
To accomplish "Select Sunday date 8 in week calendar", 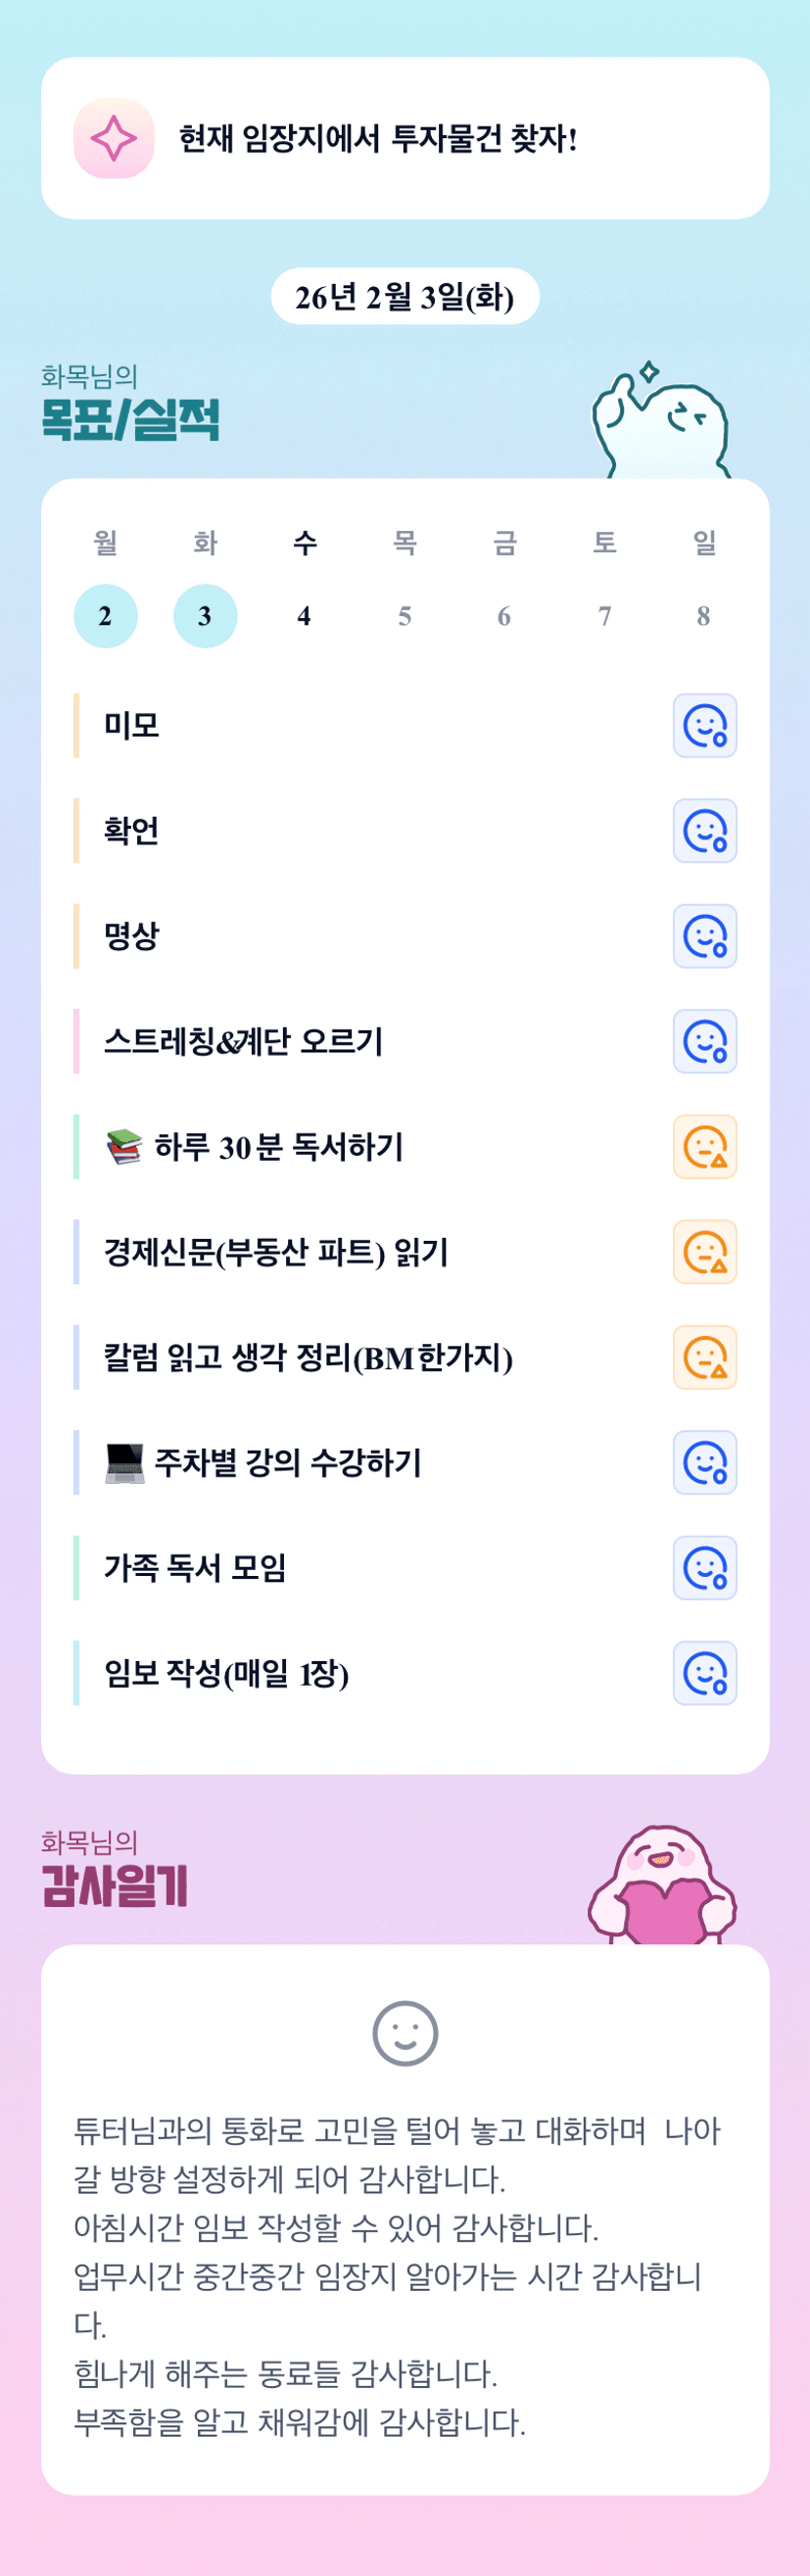I will (x=704, y=616).
